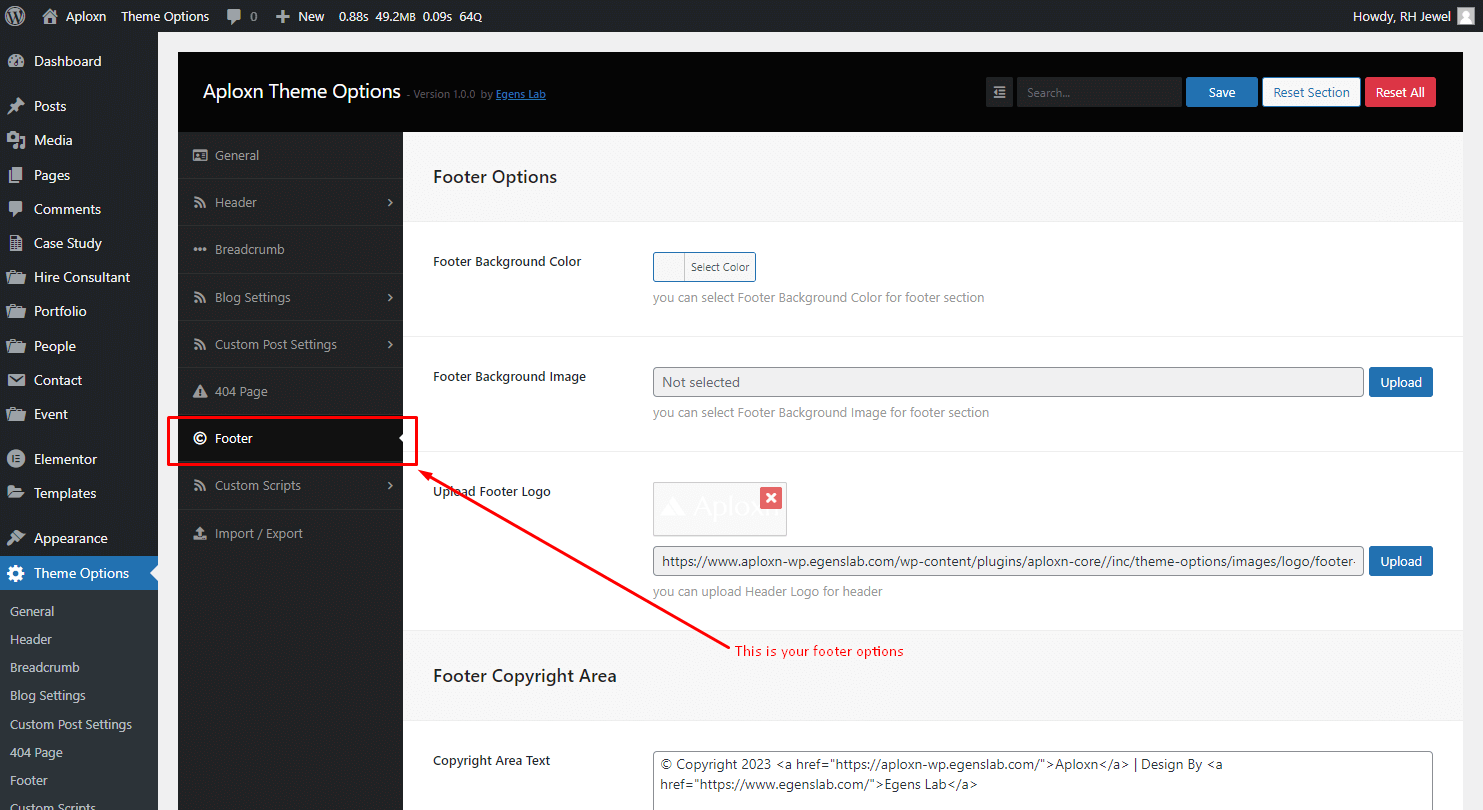The image size is (1483, 810).
Task: Open Custom Post Settings submenu in sidebar
Action: [x=71, y=724]
